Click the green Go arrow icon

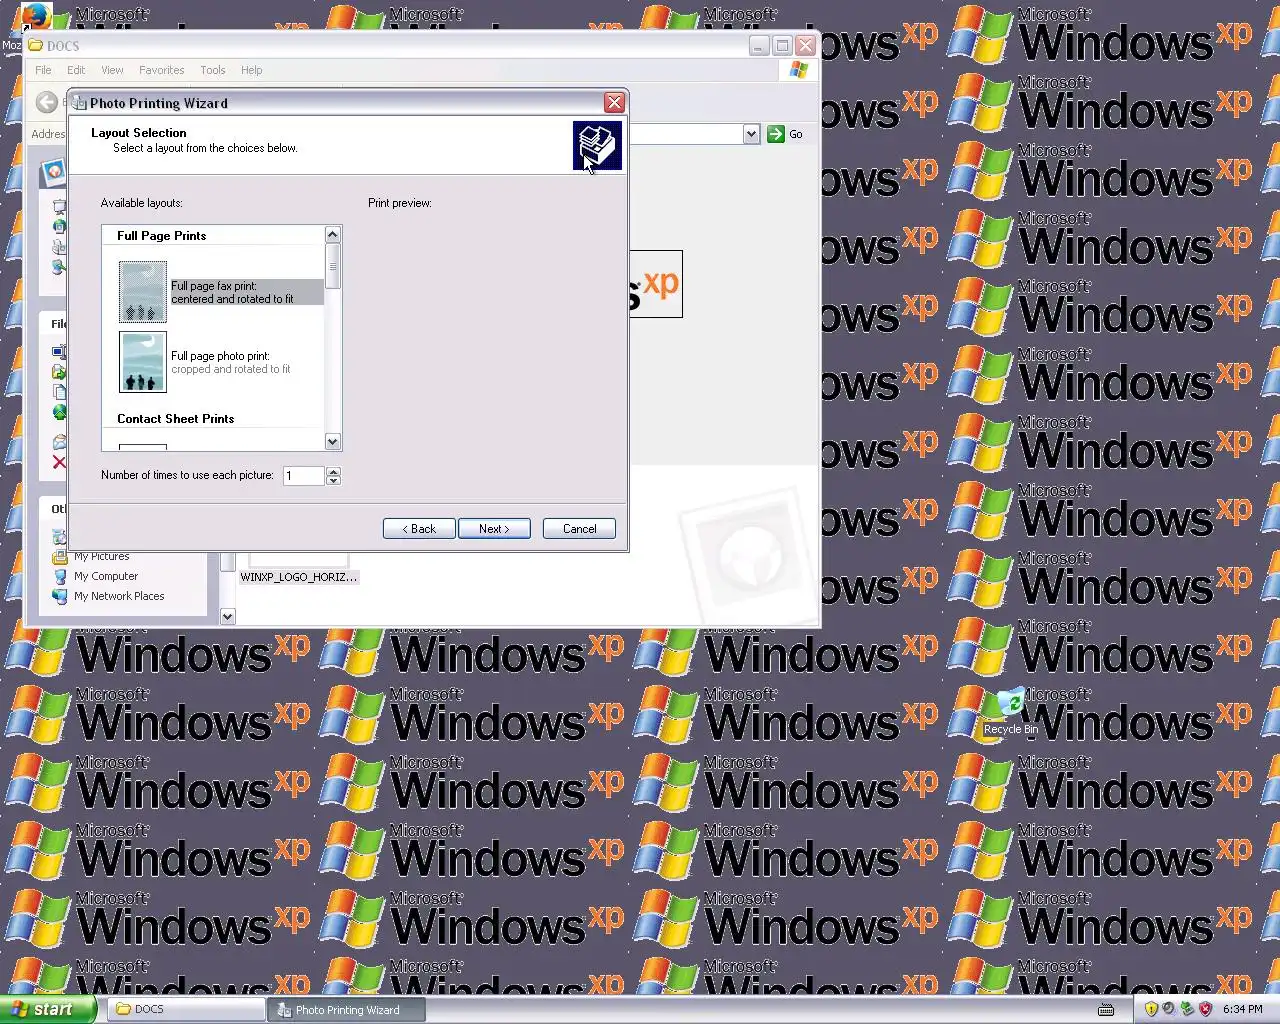pos(776,134)
